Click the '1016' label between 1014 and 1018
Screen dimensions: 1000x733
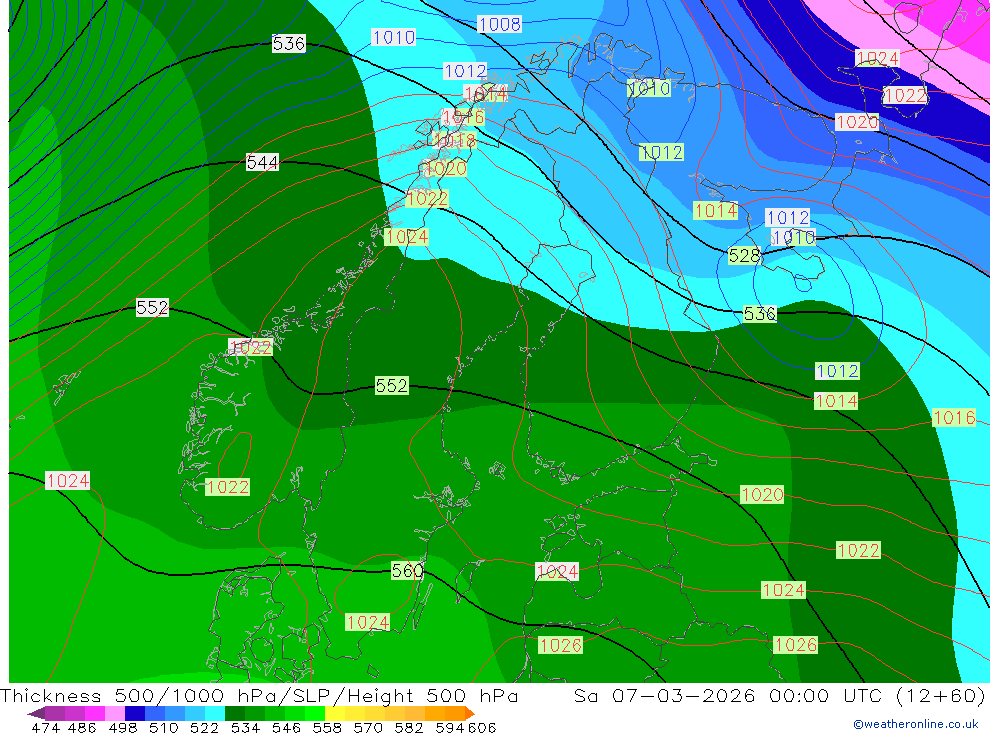(x=463, y=117)
